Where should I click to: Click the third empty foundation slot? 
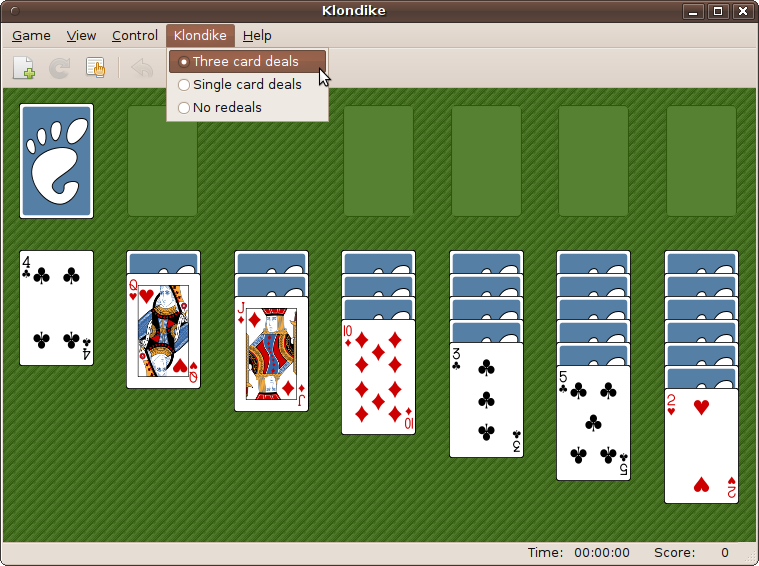point(593,161)
